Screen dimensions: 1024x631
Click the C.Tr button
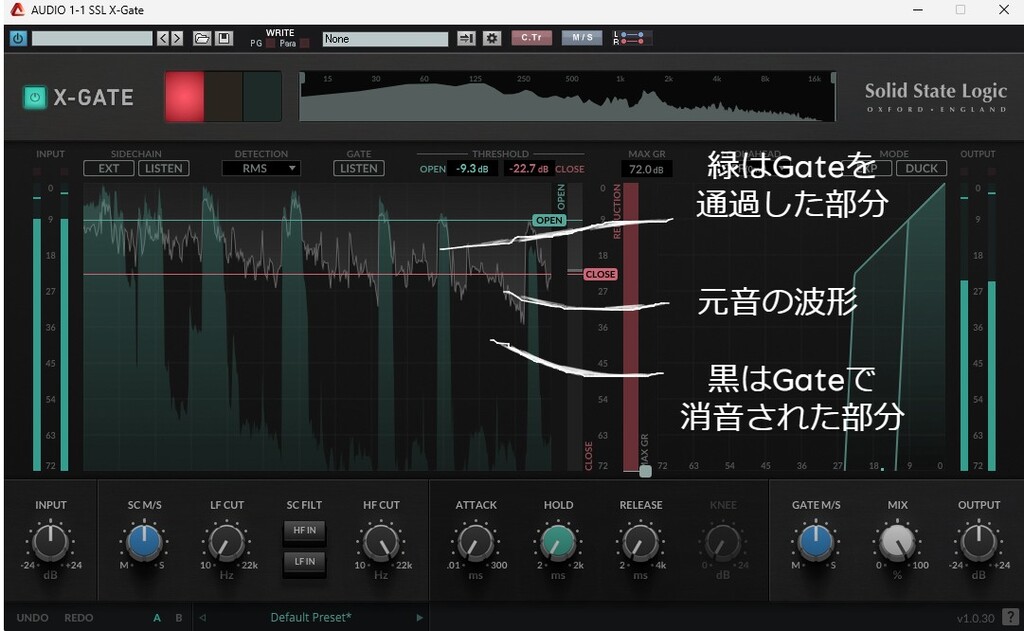point(532,38)
